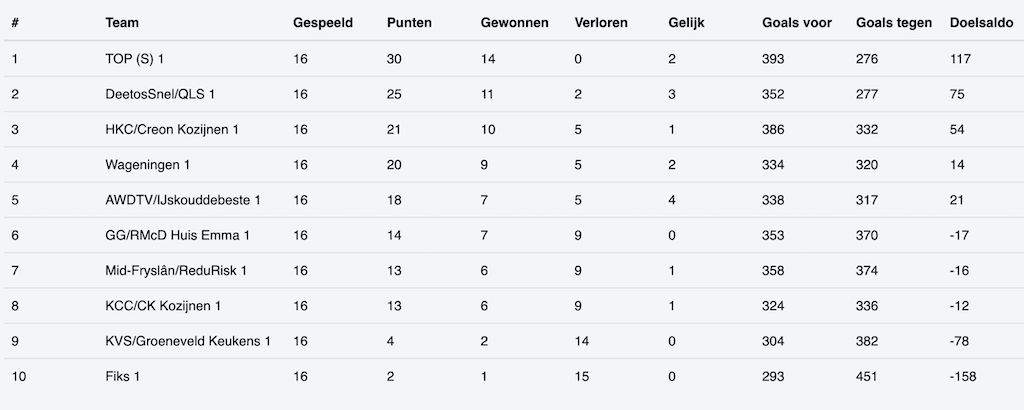Open the DeetosSnel/QLS 1 team row
The height and width of the screenshot is (410, 1024).
point(160,94)
